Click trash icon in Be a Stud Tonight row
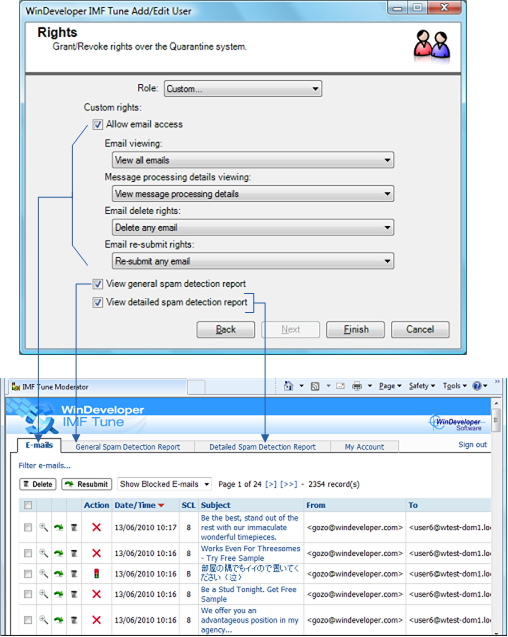Screen dimensions: 508x637 click(x=74, y=594)
